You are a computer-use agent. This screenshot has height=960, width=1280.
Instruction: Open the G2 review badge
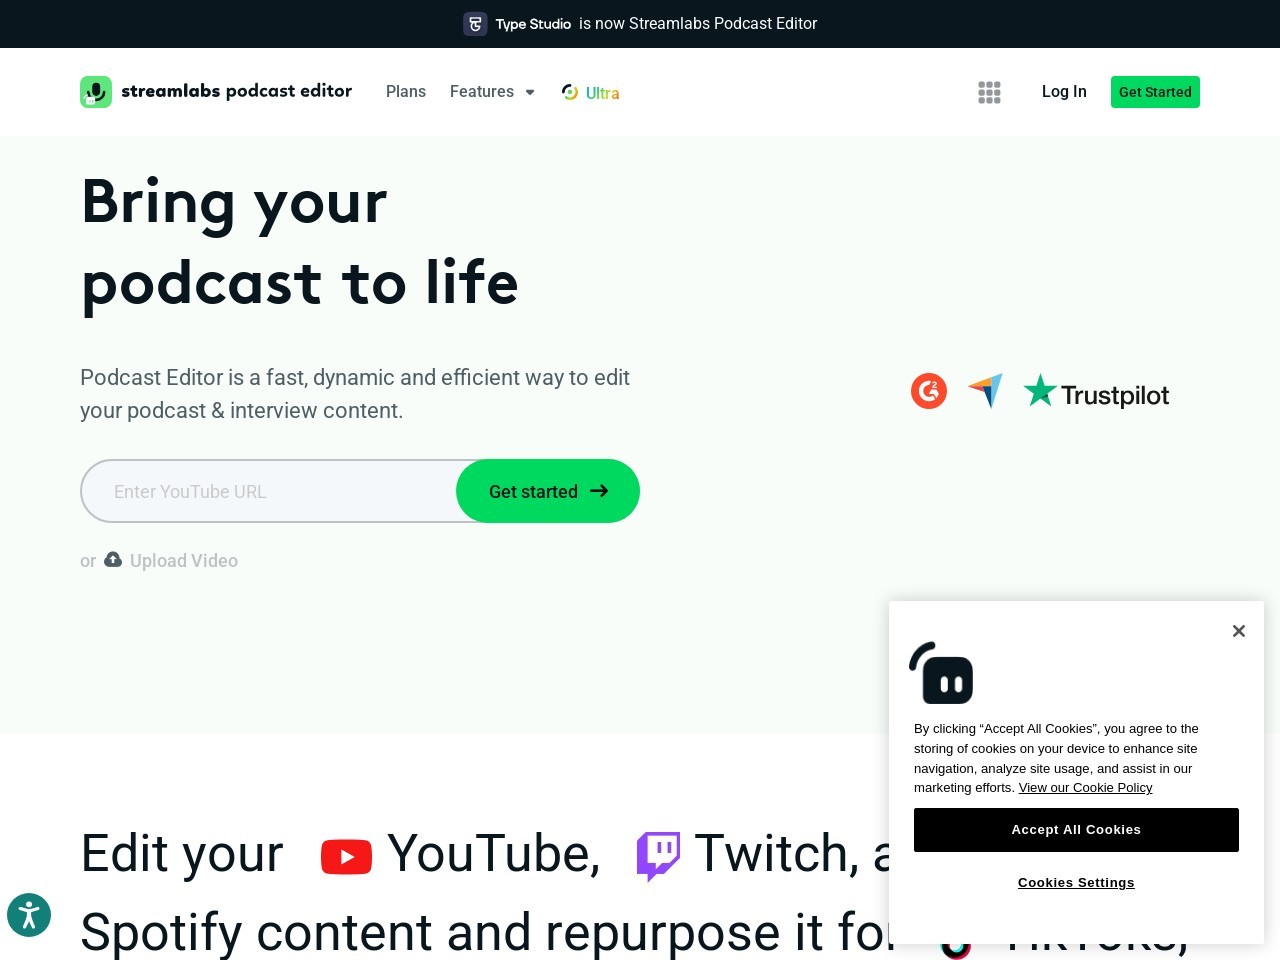pyautogui.click(x=929, y=391)
